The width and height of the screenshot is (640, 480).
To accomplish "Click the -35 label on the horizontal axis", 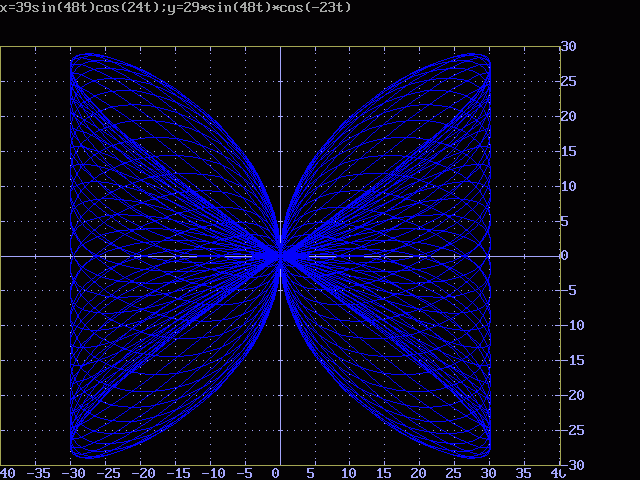I will pos(39,472).
